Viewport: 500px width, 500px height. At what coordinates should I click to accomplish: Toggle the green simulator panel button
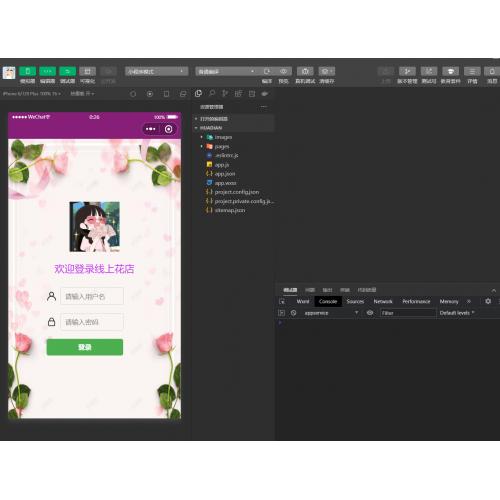28,71
